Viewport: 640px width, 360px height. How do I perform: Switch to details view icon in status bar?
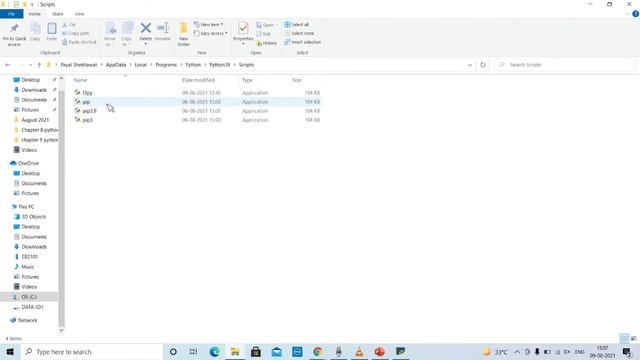(624, 338)
